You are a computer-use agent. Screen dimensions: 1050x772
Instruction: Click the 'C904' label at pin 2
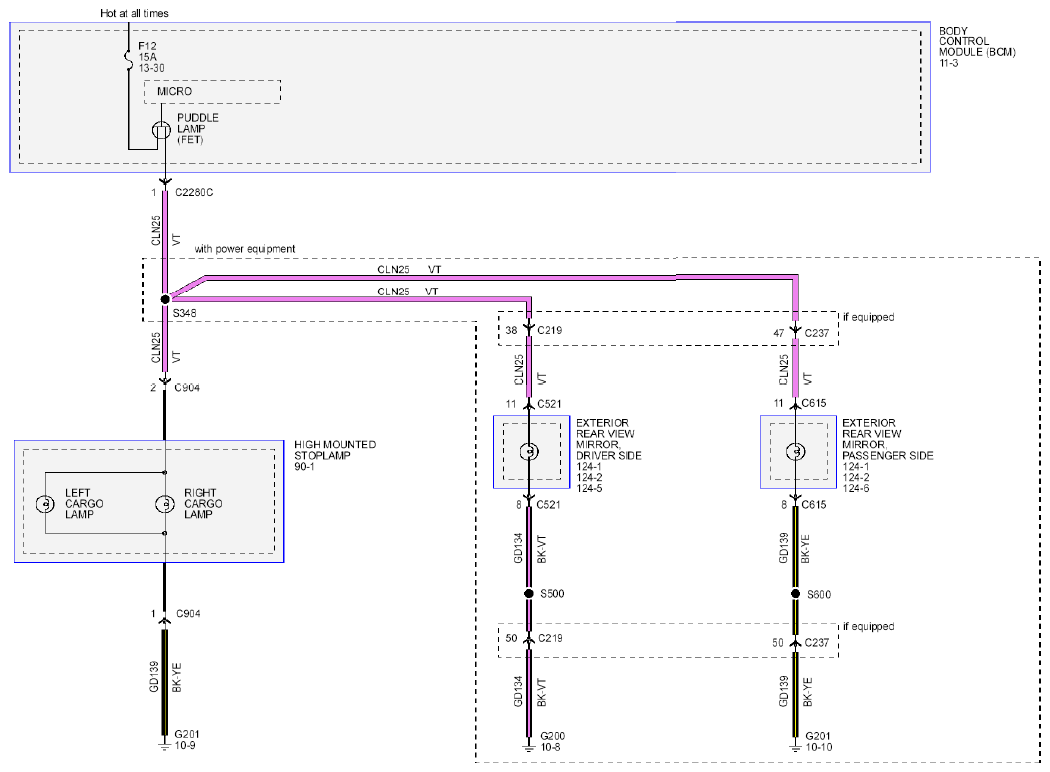(187, 387)
